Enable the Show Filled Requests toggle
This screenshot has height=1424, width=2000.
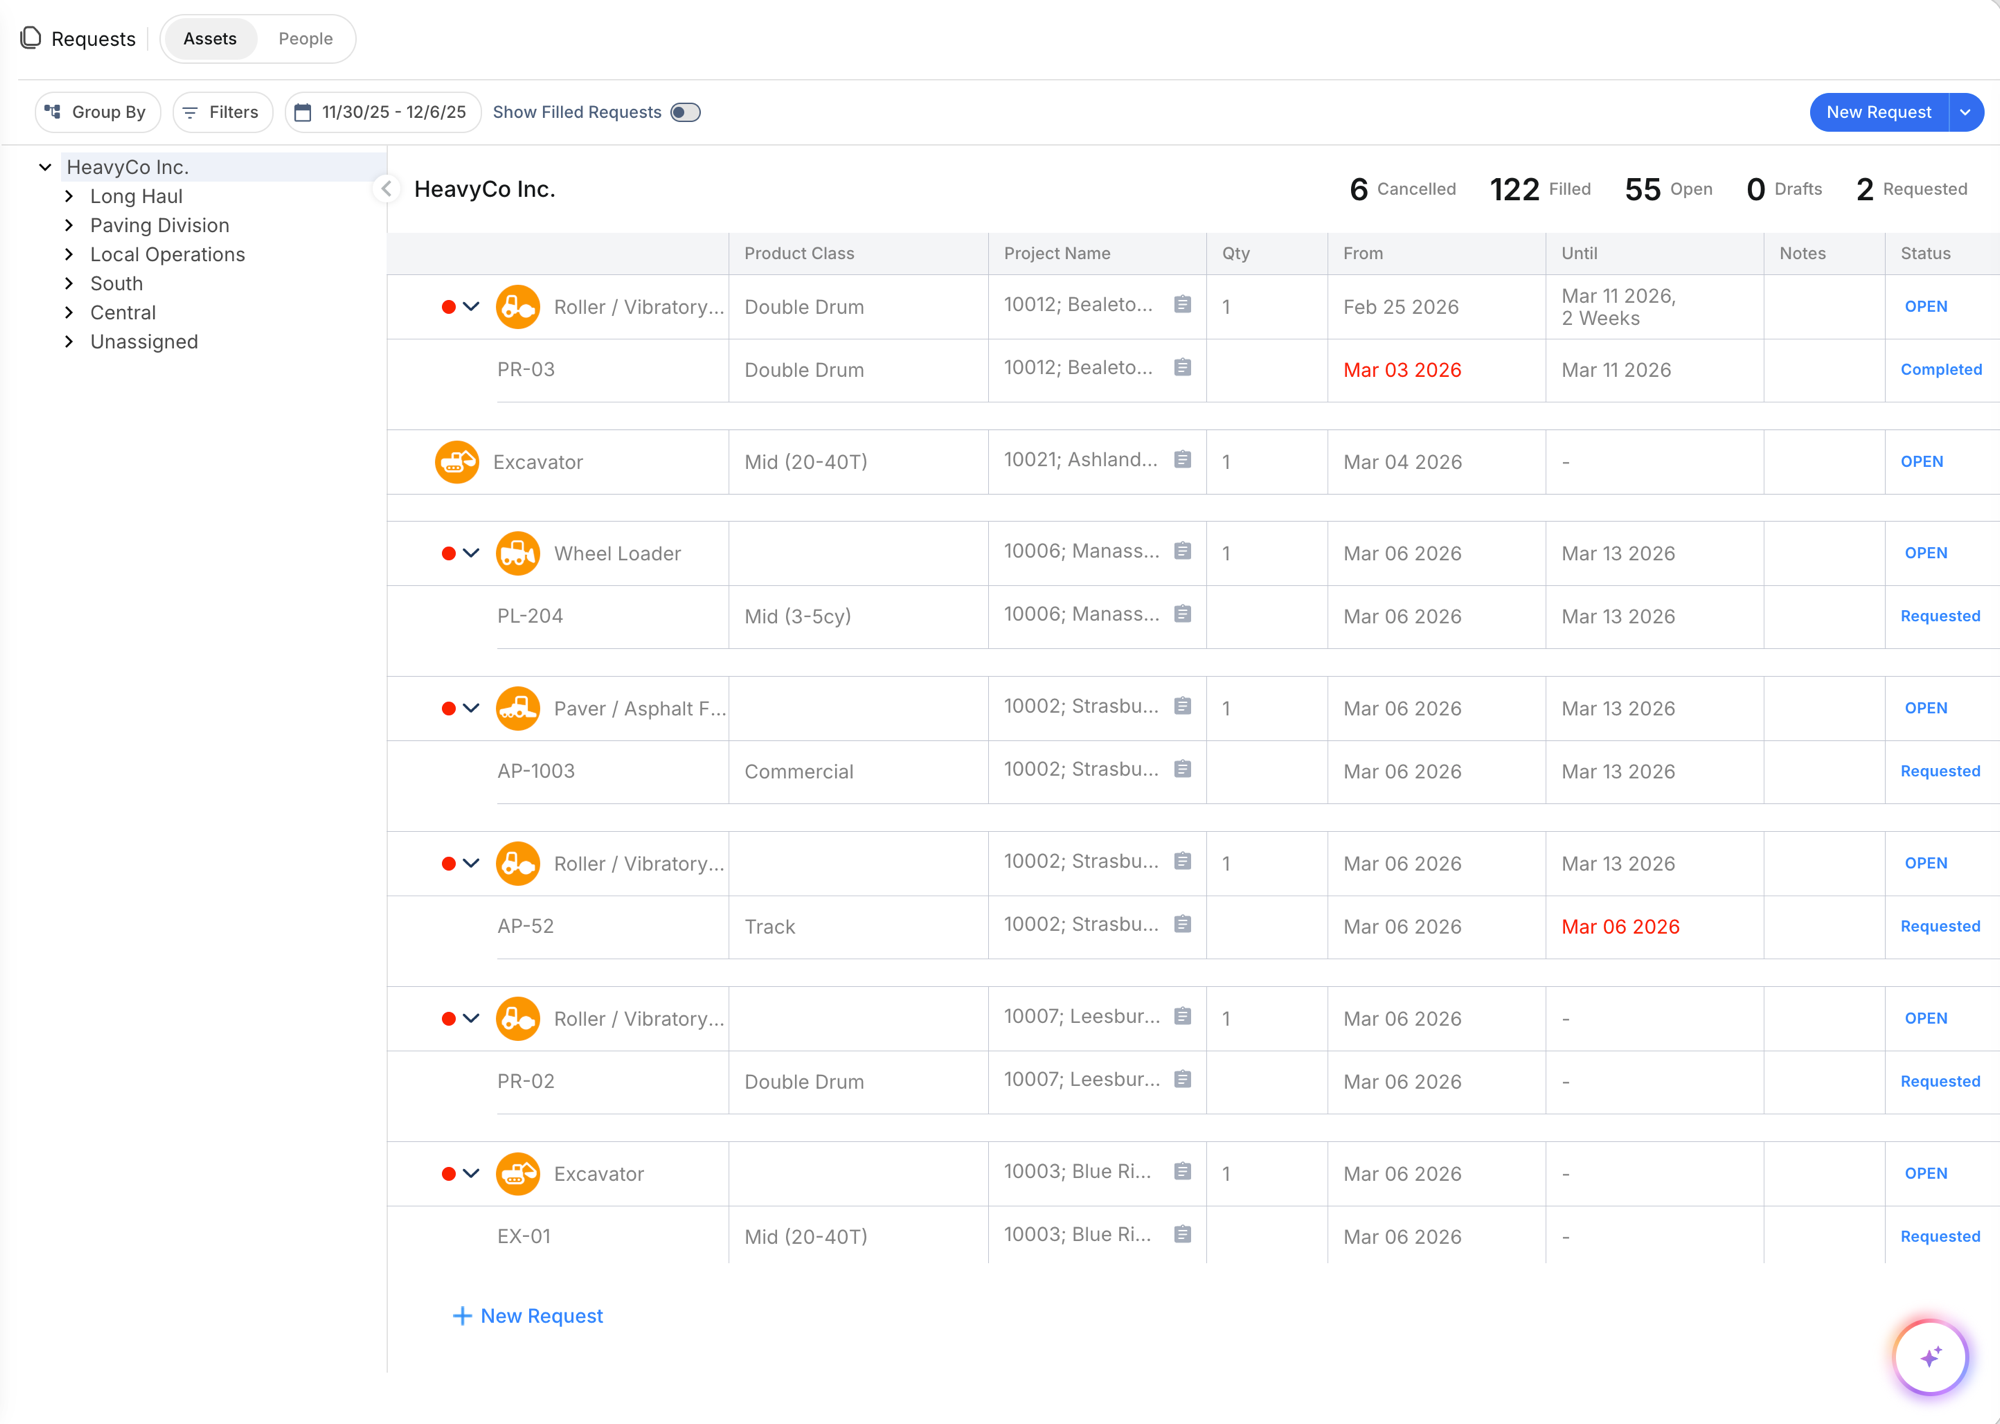(685, 112)
